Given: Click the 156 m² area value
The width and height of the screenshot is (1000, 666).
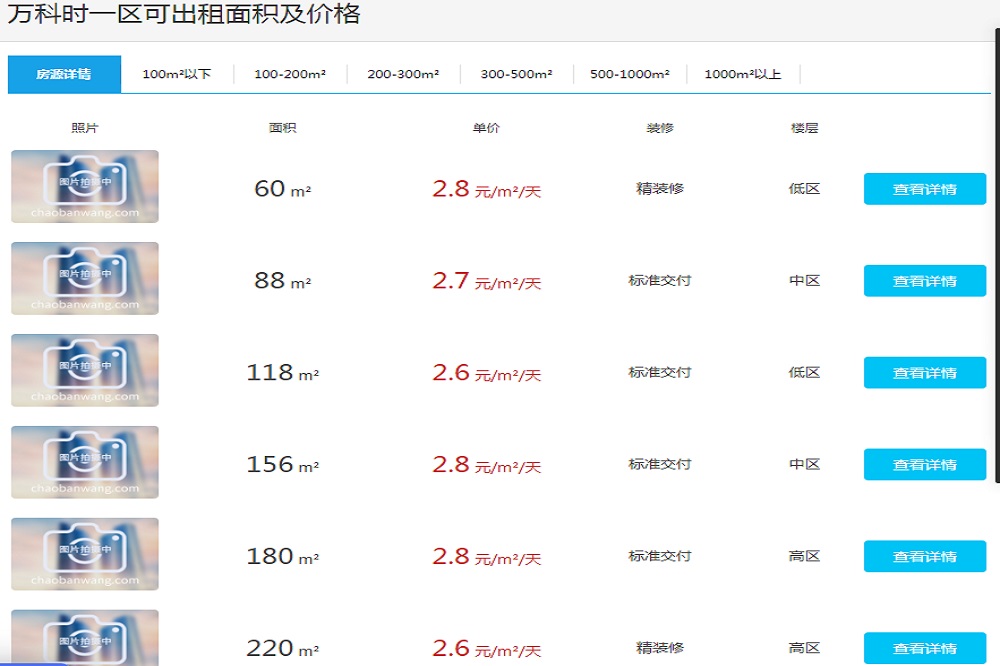Looking at the screenshot, I should tap(283, 464).
